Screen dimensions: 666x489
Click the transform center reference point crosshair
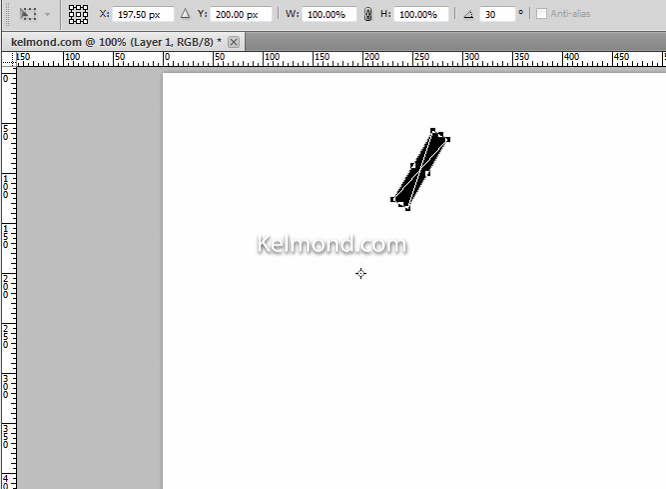361,274
